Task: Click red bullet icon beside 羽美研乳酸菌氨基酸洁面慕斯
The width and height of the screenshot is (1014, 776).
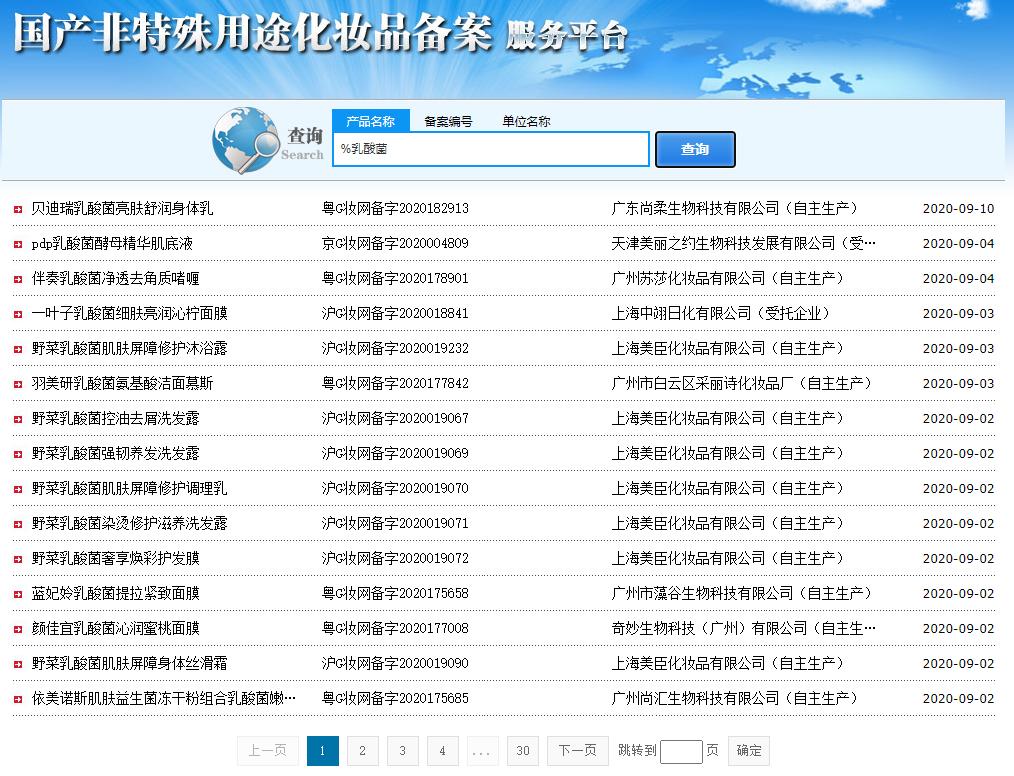Action: (18, 384)
